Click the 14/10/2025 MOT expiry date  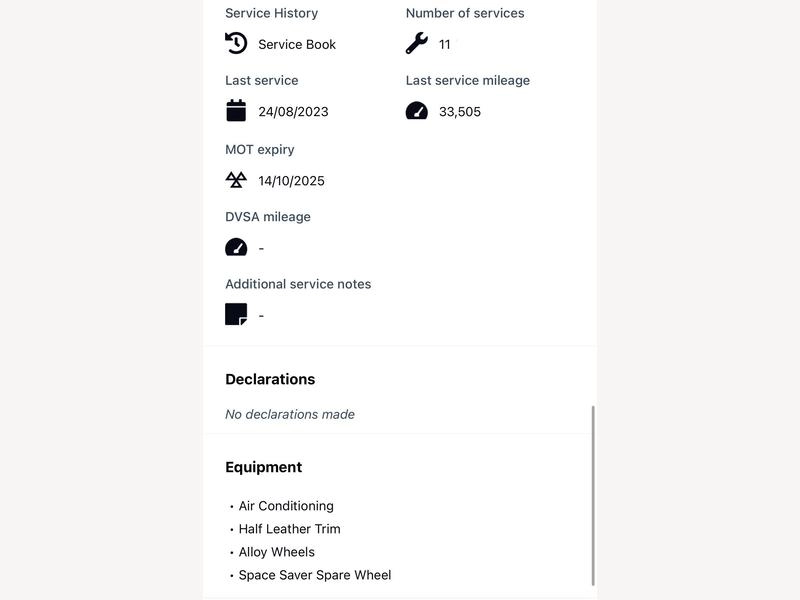(x=291, y=181)
